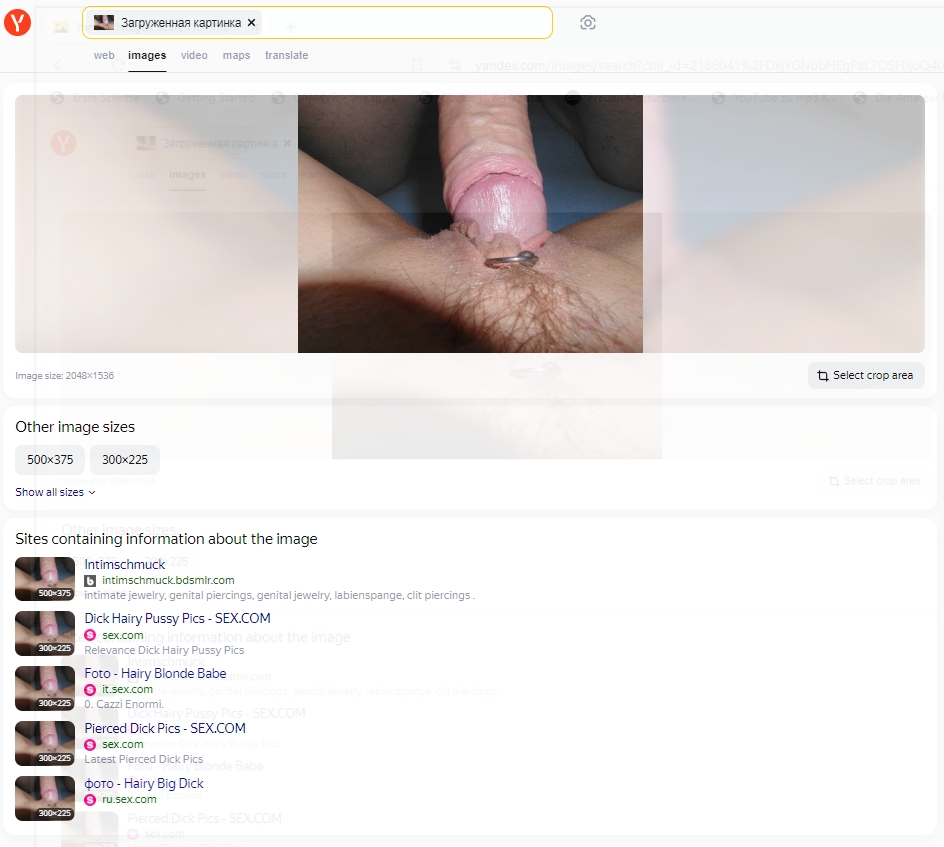Click the bdsmlr.com site favicon
The width and height of the screenshot is (944, 847).
tap(90, 580)
